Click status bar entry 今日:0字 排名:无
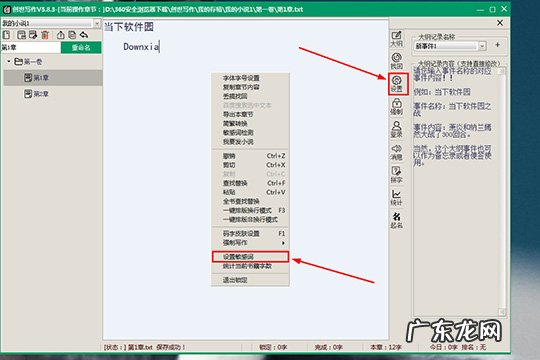Image resolution: width=540 pixels, height=360 pixels. coord(458,347)
